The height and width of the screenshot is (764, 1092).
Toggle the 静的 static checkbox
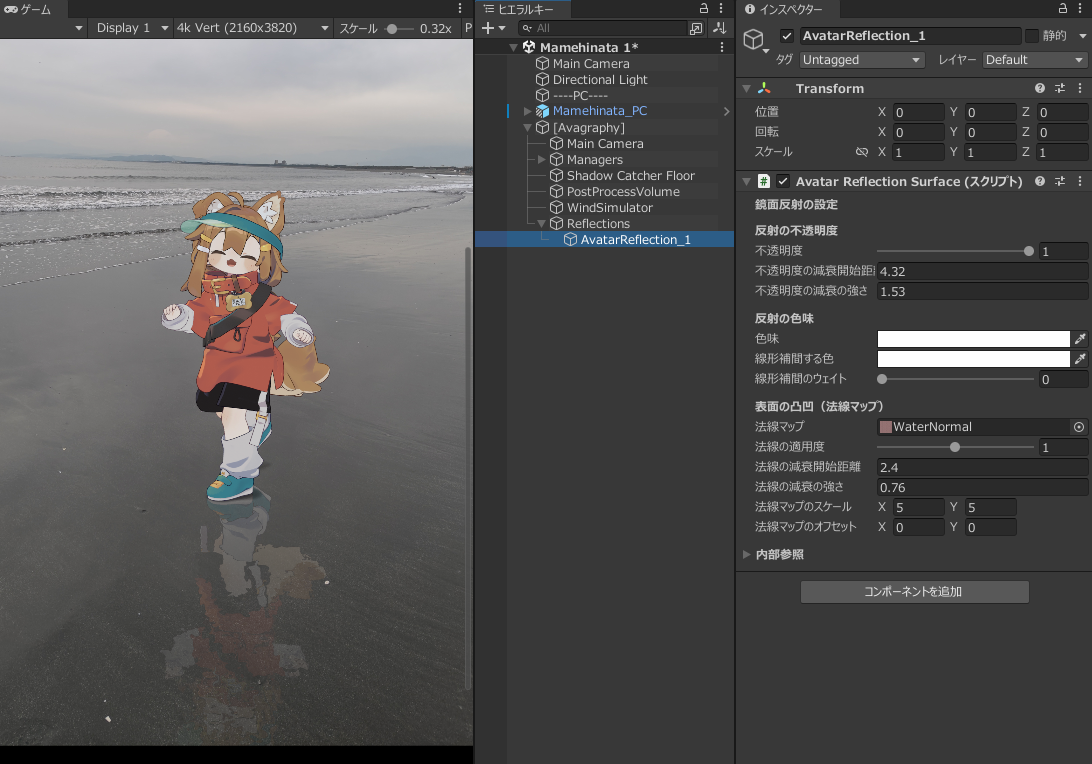[x=1031, y=36]
